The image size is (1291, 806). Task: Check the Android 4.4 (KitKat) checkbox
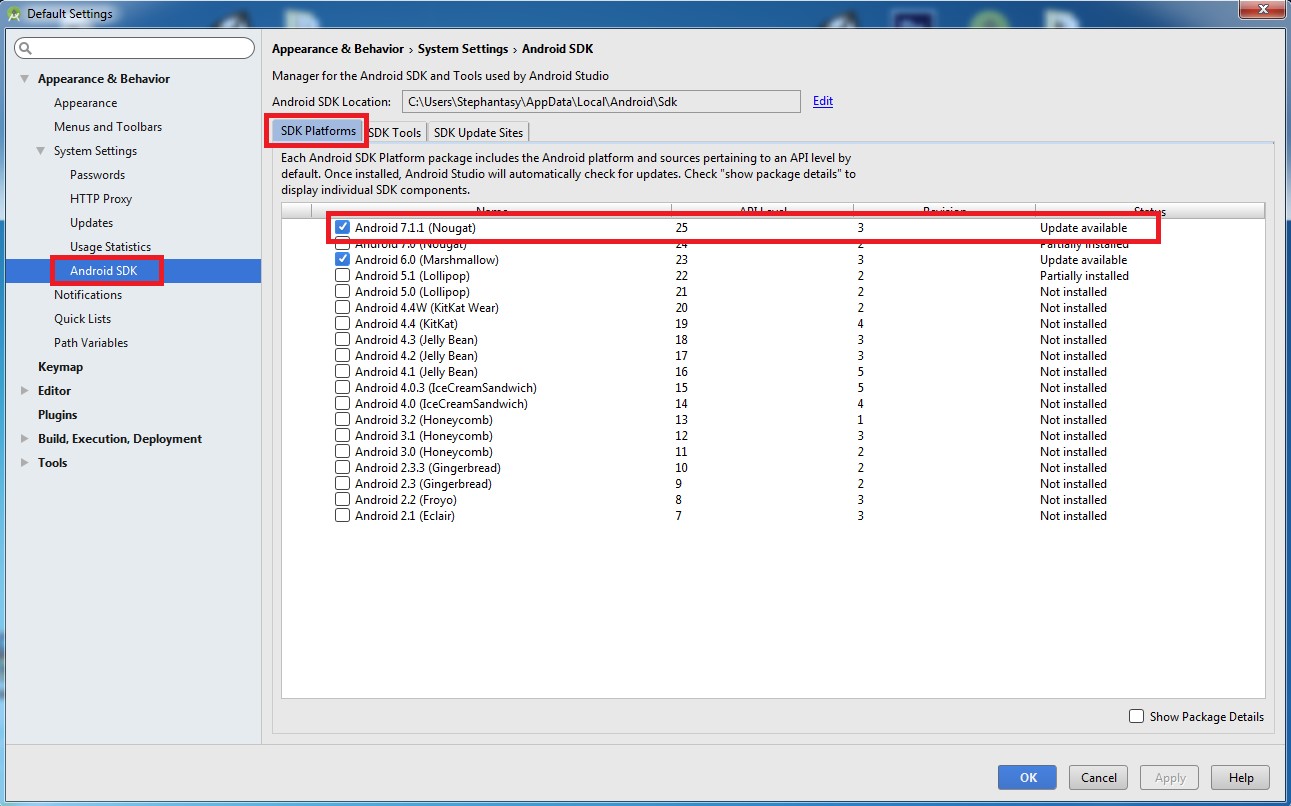pyautogui.click(x=343, y=324)
